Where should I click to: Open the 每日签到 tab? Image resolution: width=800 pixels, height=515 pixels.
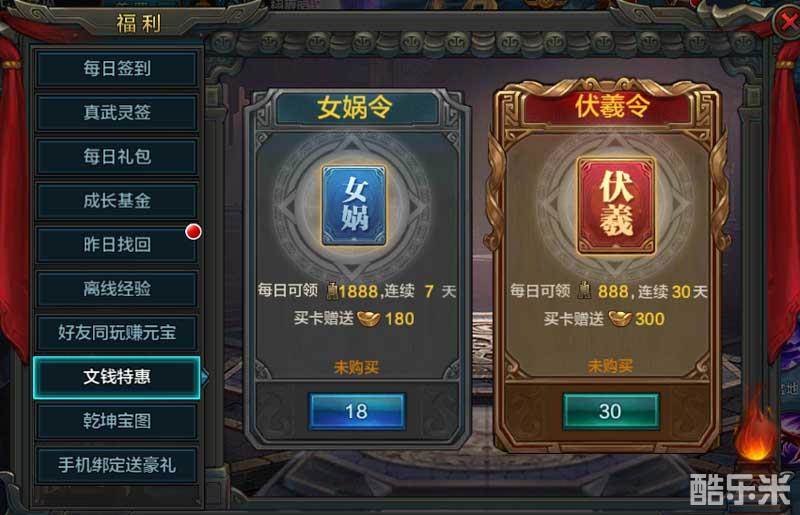coord(117,68)
